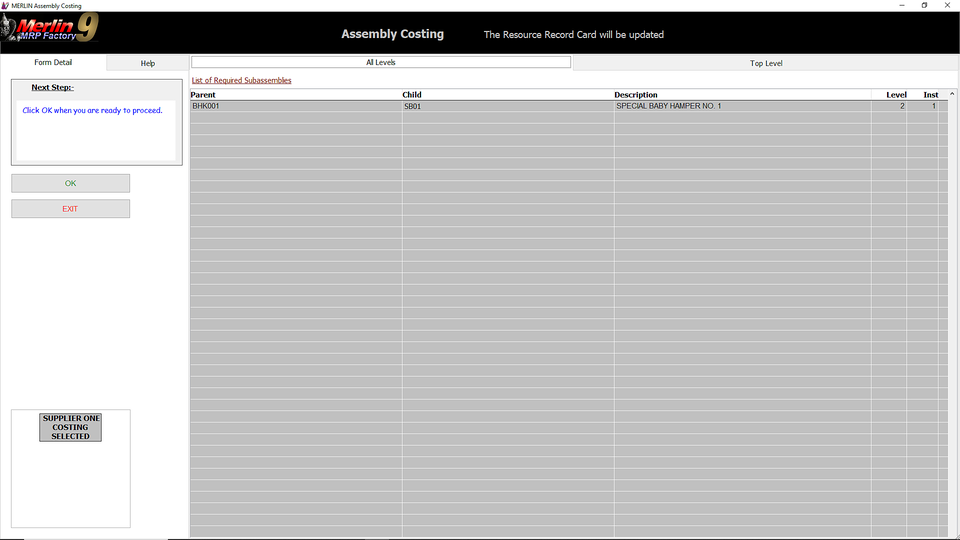Select the BHK001 parent cell
The height and width of the screenshot is (540, 960).
[205, 106]
